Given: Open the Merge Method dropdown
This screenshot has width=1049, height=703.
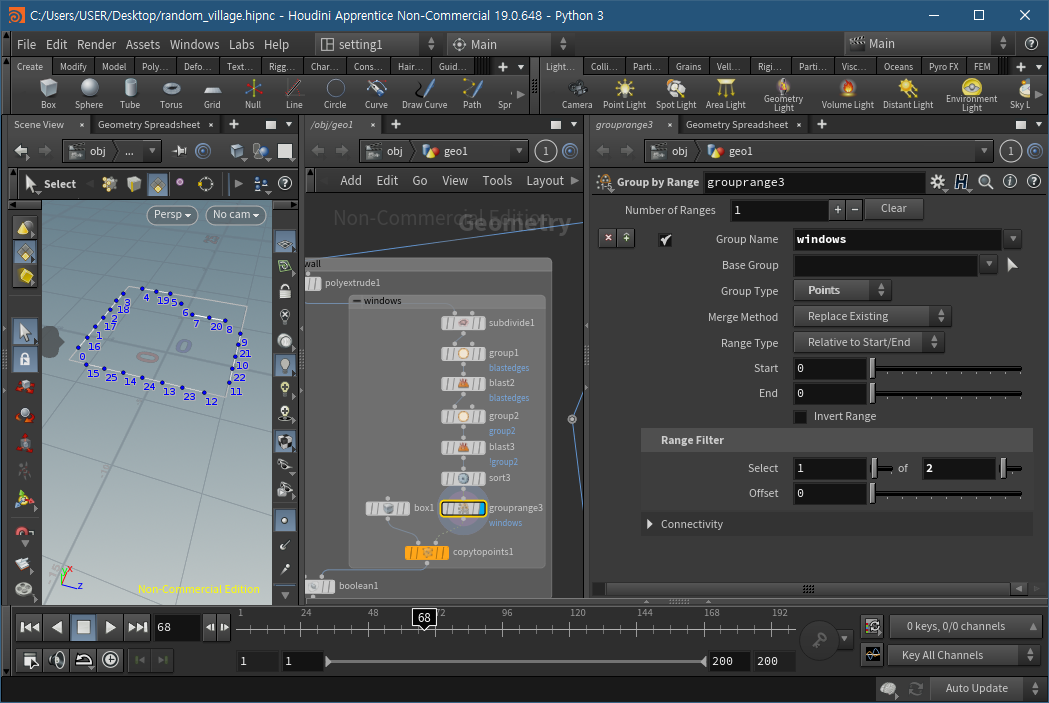Looking at the screenshot, I should point(872,316).
